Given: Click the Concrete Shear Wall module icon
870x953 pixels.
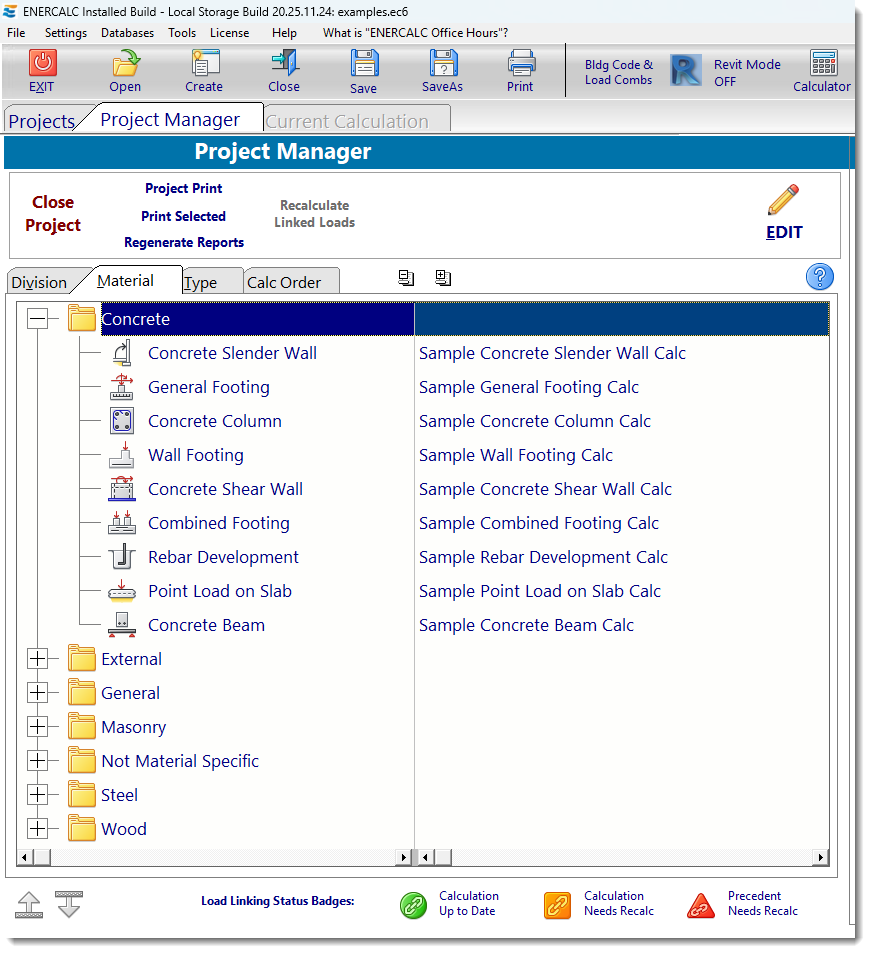Looking at the screenshot, I should click(122, 489).
